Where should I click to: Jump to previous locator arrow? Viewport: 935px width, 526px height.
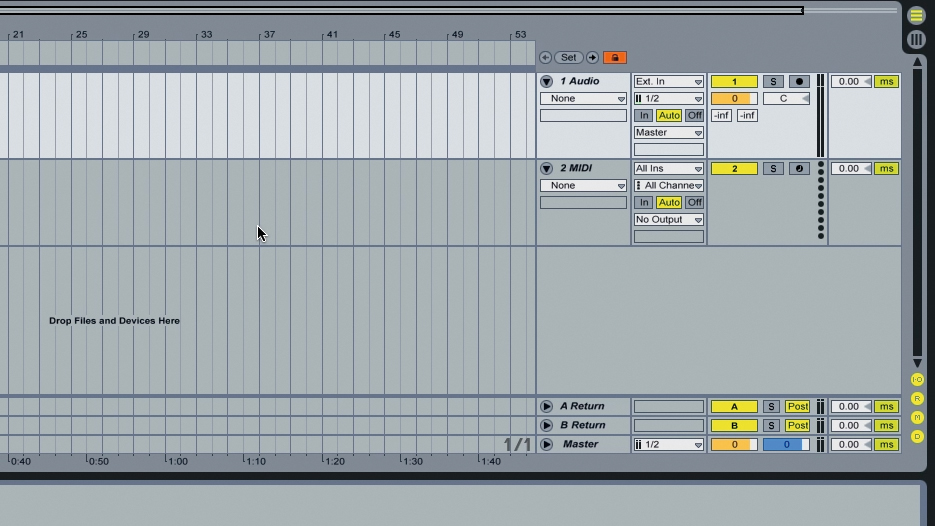pyautogui.click(x=545, y=57)
